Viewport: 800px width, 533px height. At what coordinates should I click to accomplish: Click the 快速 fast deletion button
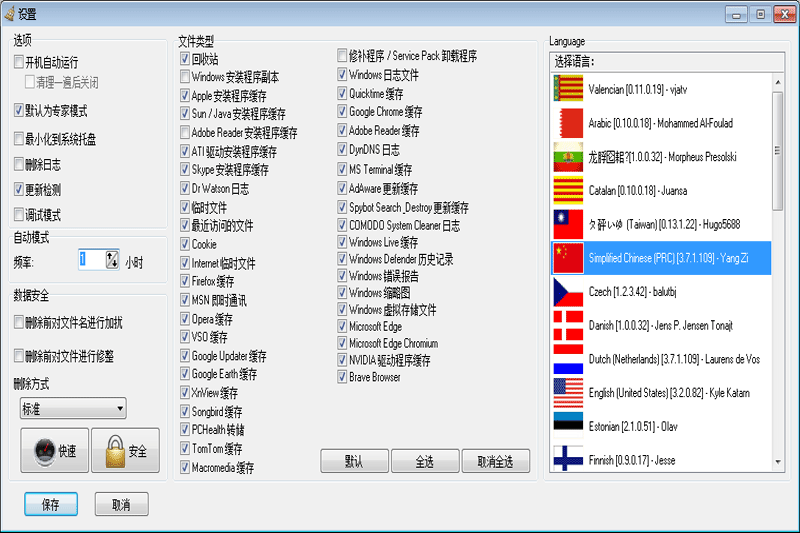55,450
